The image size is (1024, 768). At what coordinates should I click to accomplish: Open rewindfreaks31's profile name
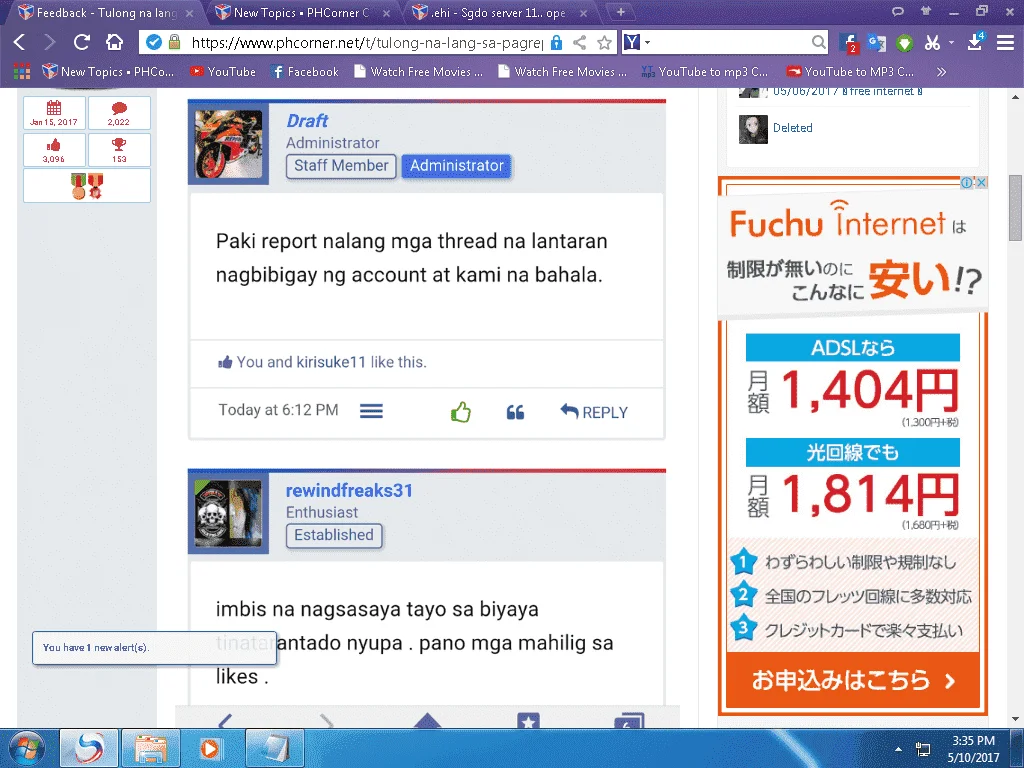(349, 490)
